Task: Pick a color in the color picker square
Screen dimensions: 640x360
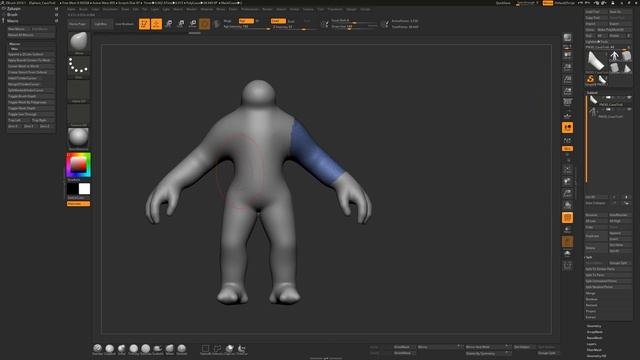Action: tap(78, 164)
